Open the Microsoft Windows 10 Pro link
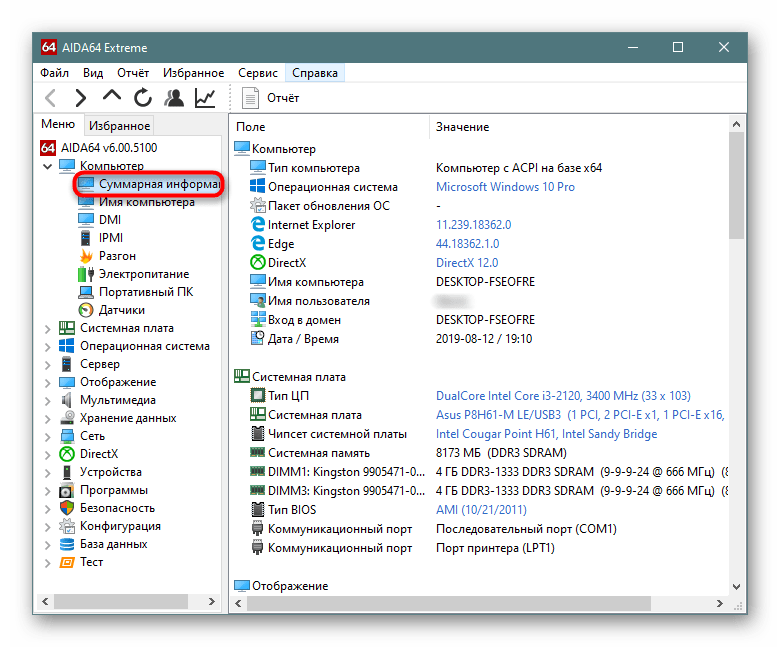The height and width of the screenshot is (647, 780). [505, 187]
